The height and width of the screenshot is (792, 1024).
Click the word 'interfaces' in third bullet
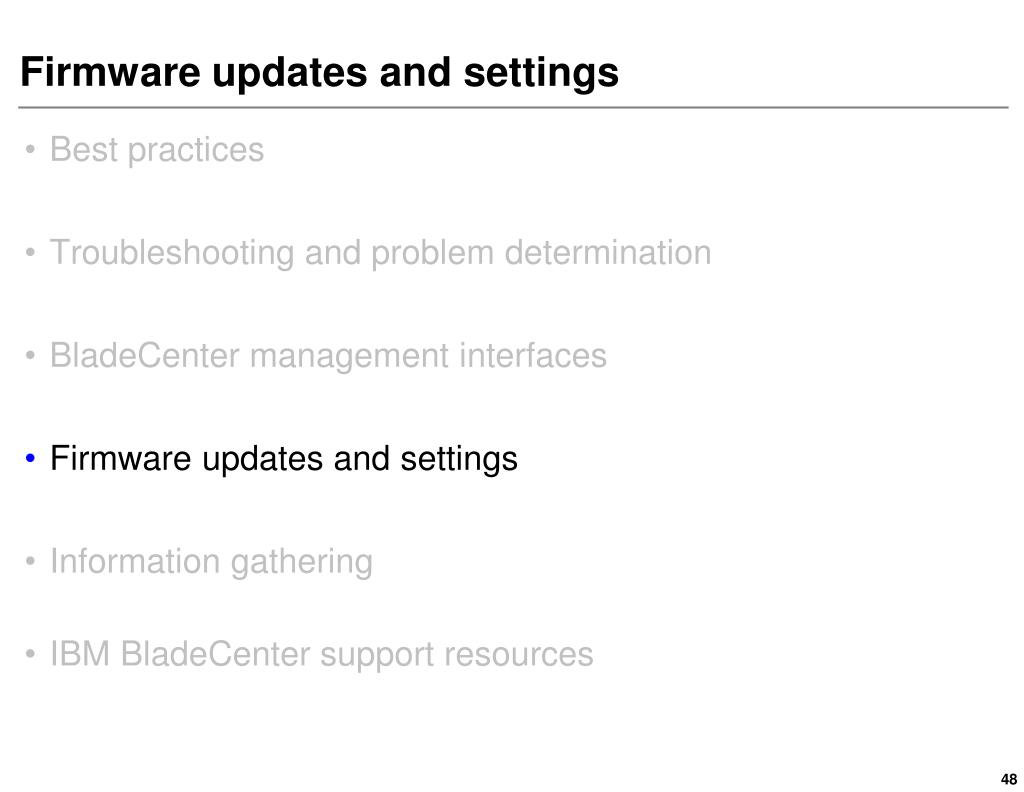[533, 356]
